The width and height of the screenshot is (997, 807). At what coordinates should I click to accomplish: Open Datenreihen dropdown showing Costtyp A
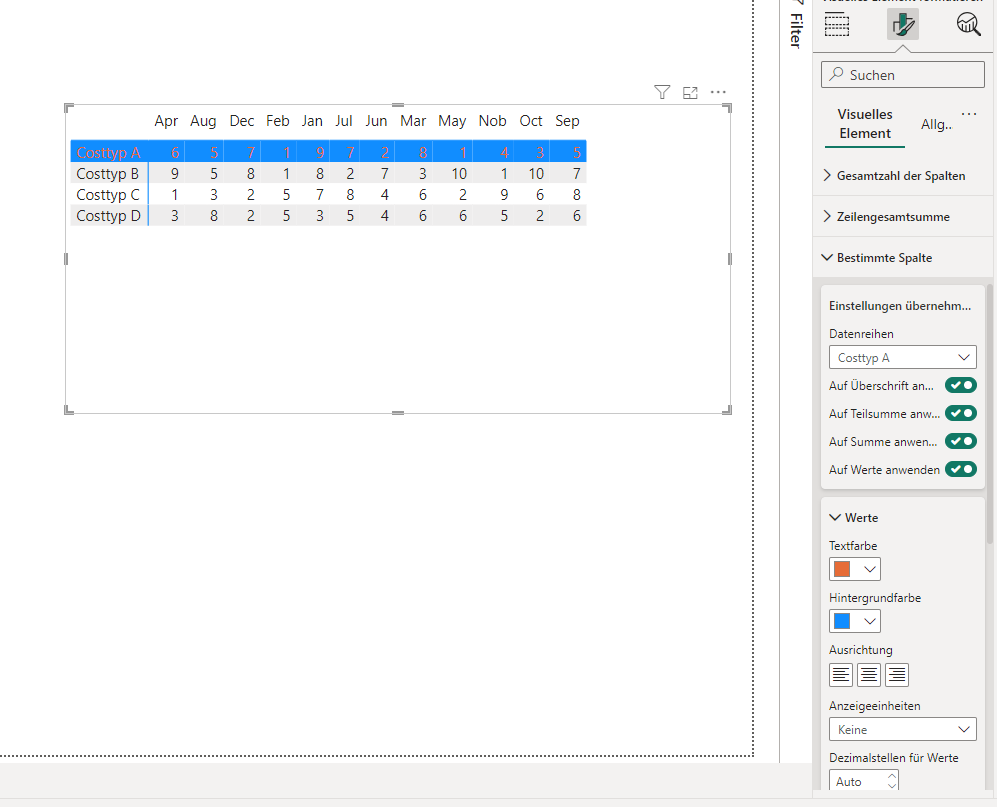click(x=903, y=357)
